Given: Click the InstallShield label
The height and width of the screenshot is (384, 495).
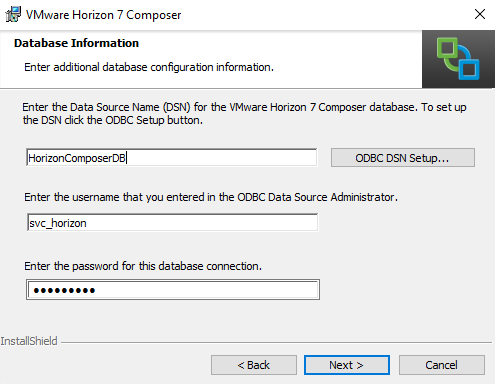Looking at the screenshot, I should point(29,341).
